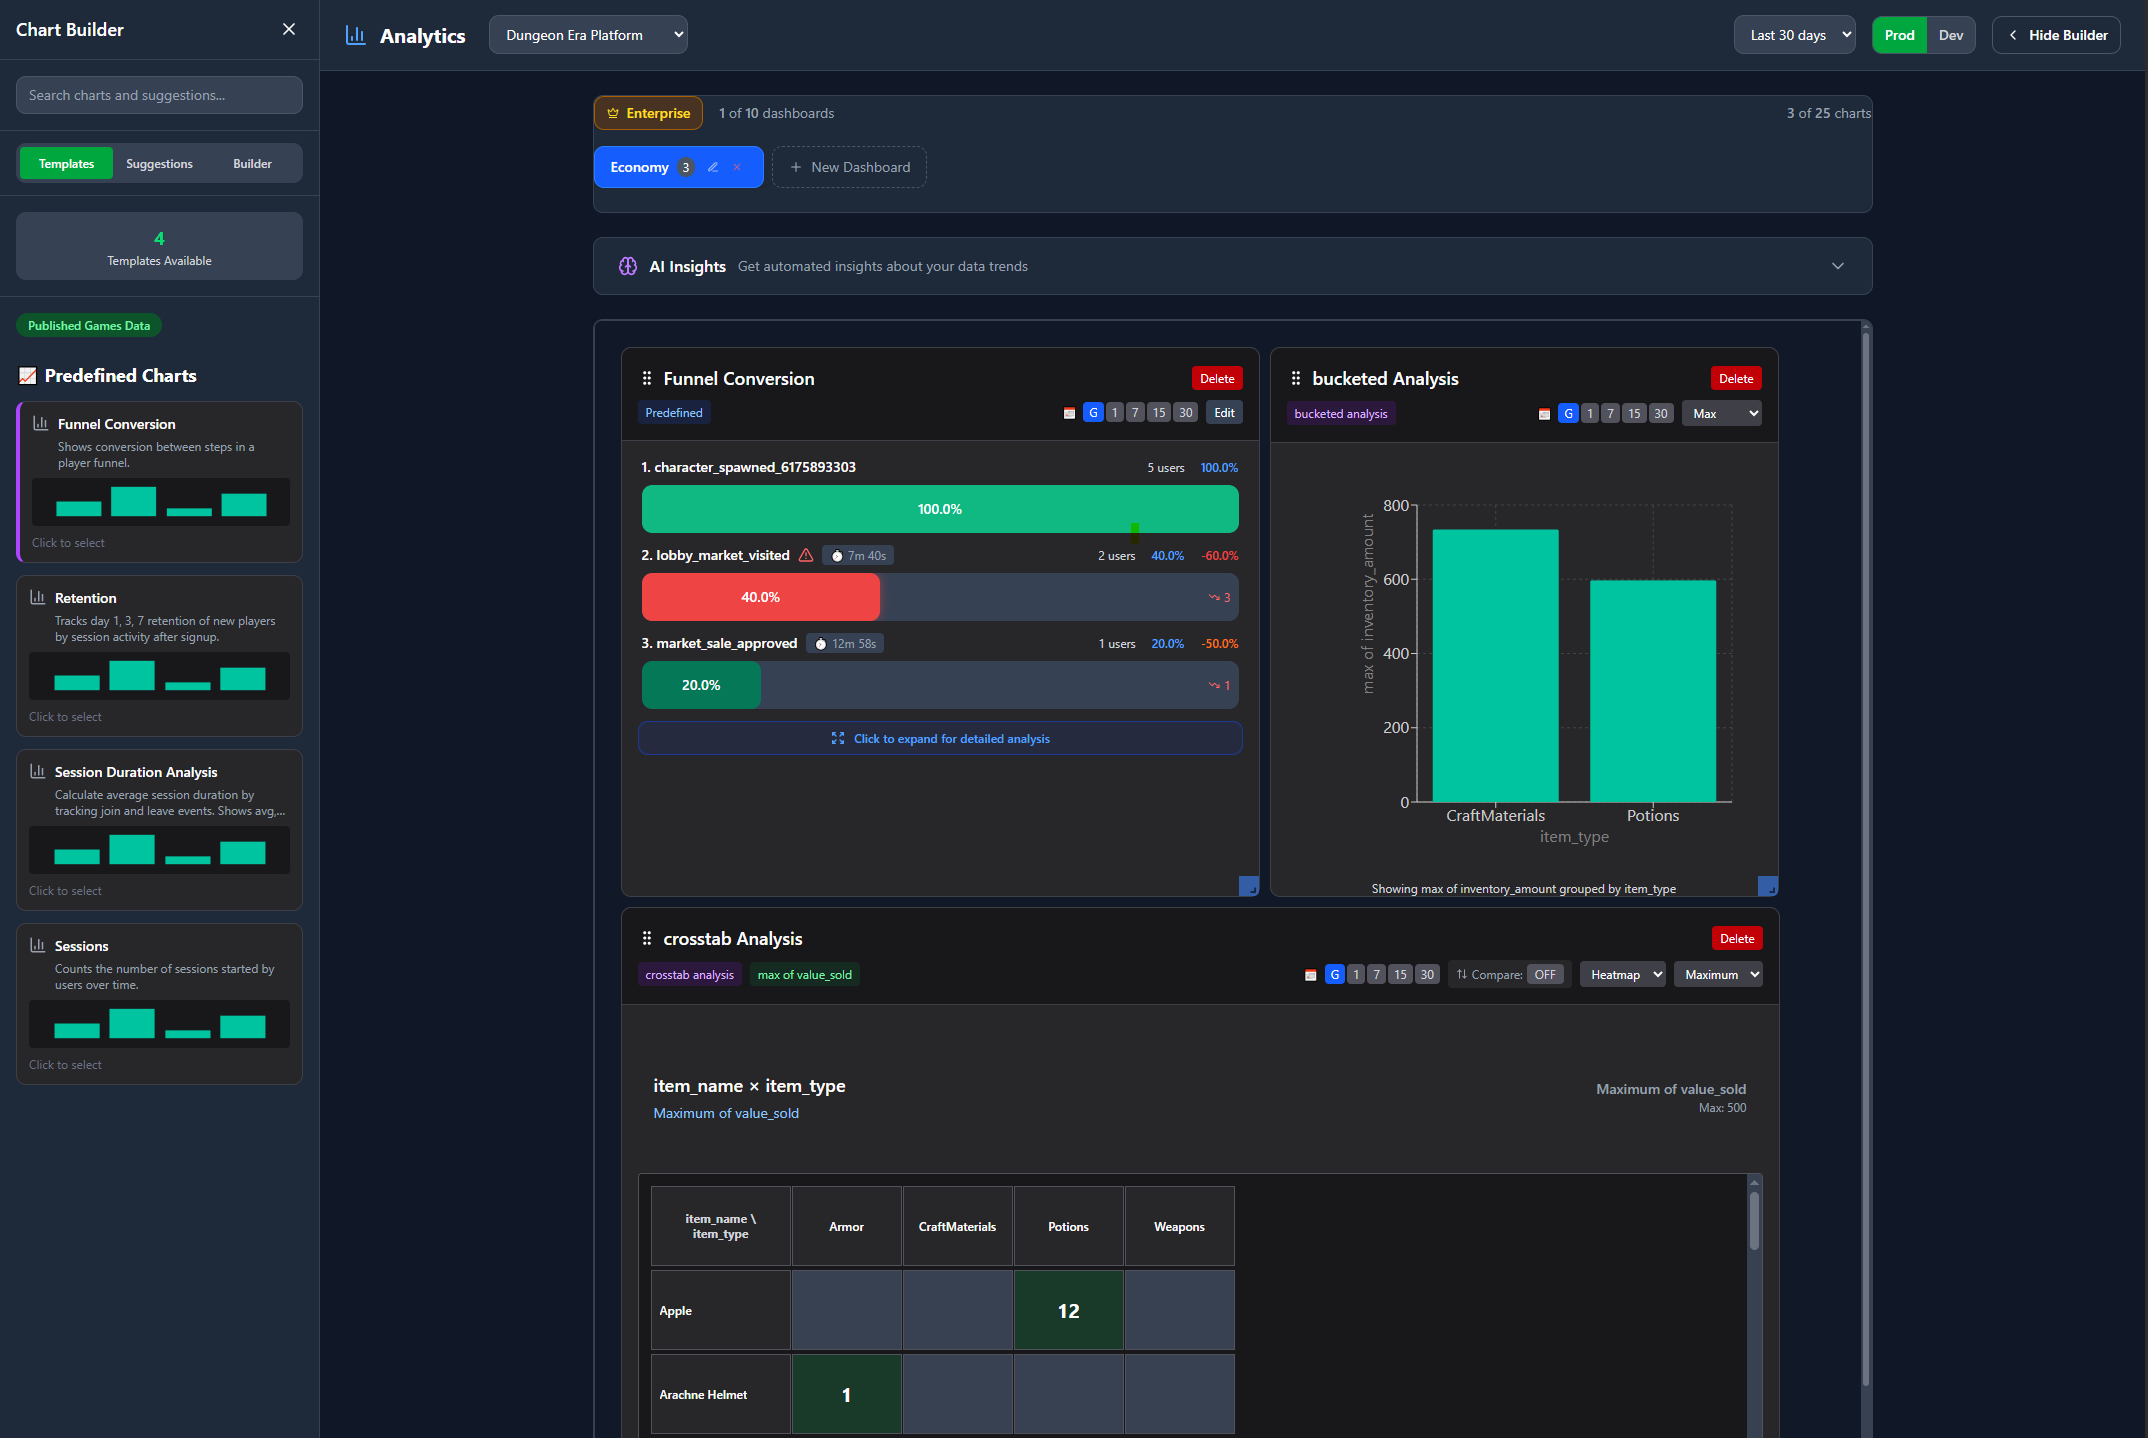
Task: Click the small x icon on Economy tab
Action: [x=737, y=167]
